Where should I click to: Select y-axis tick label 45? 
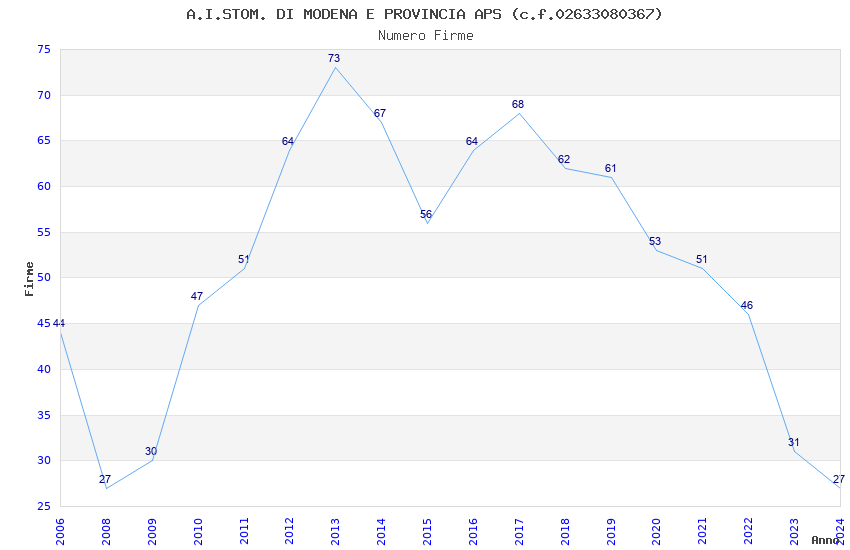click(44, 323)
